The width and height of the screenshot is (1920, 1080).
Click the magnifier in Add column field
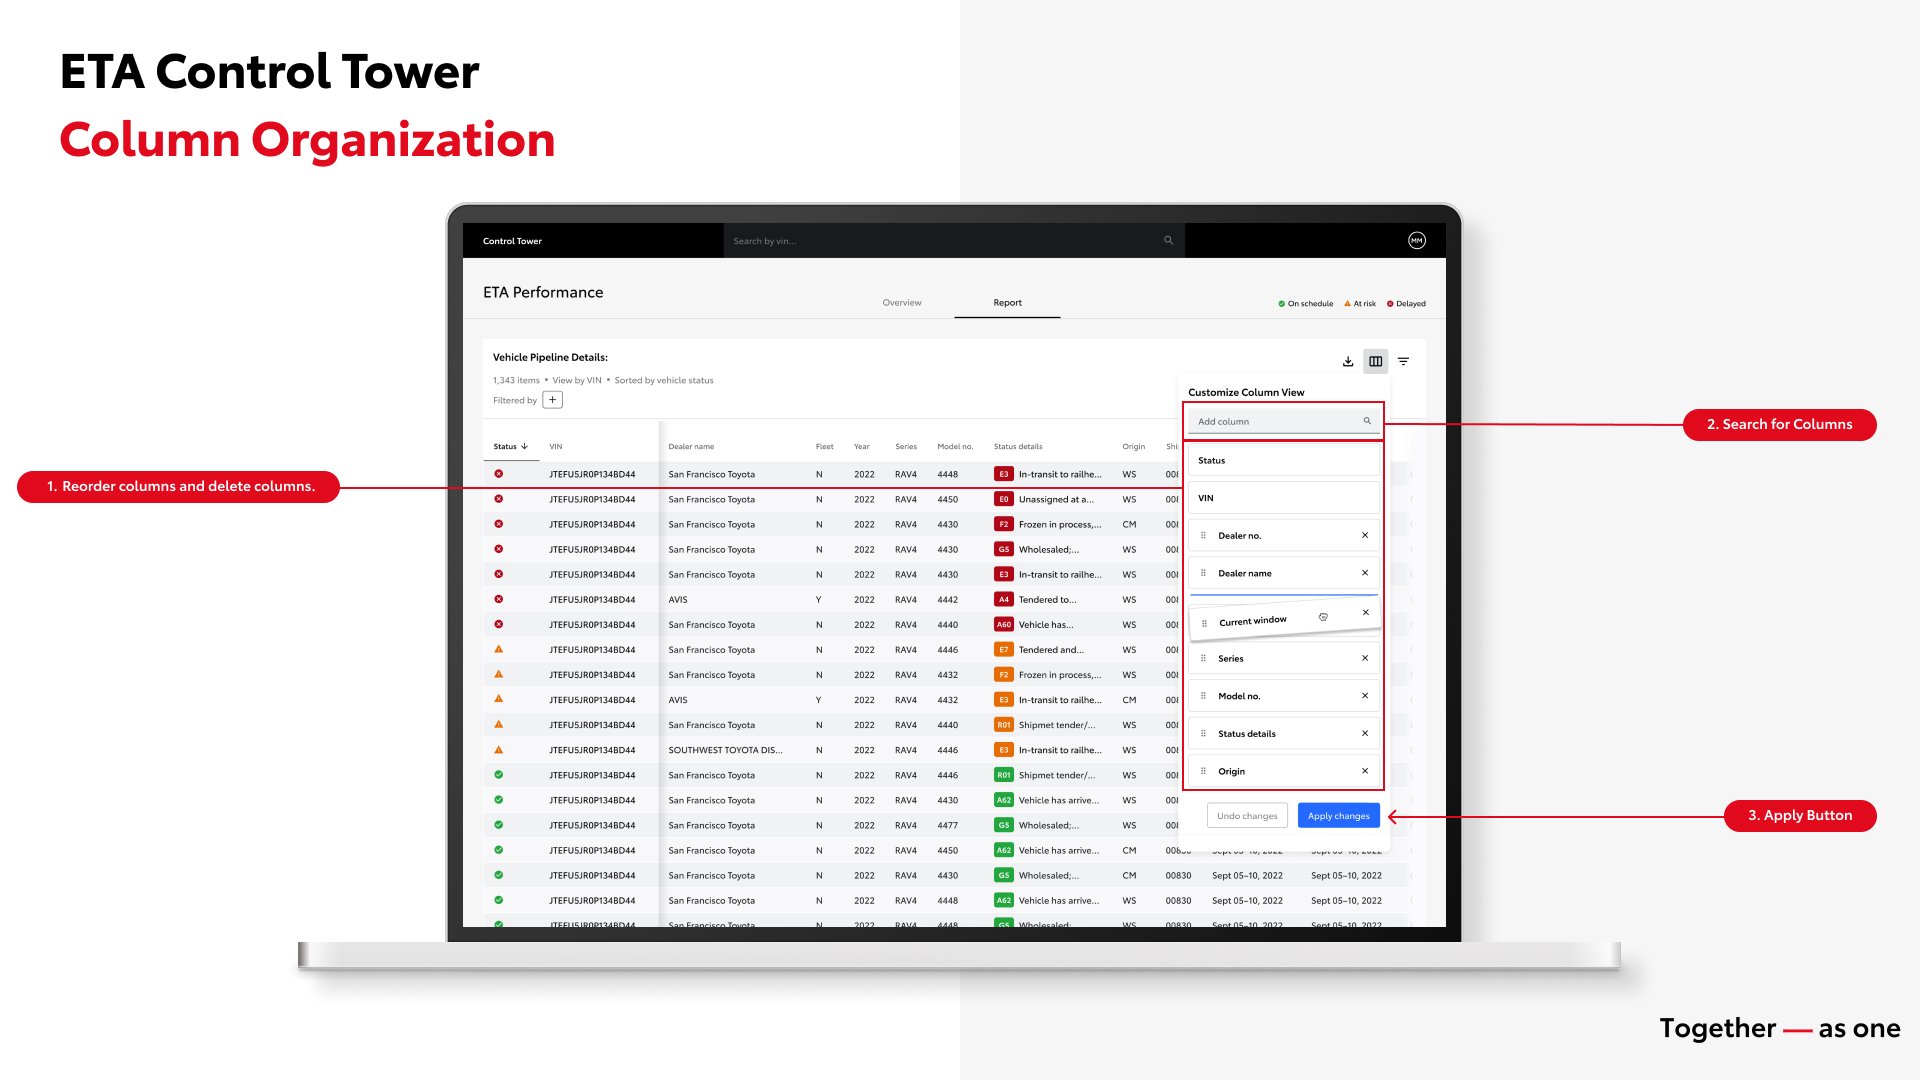coord(1367,421)
